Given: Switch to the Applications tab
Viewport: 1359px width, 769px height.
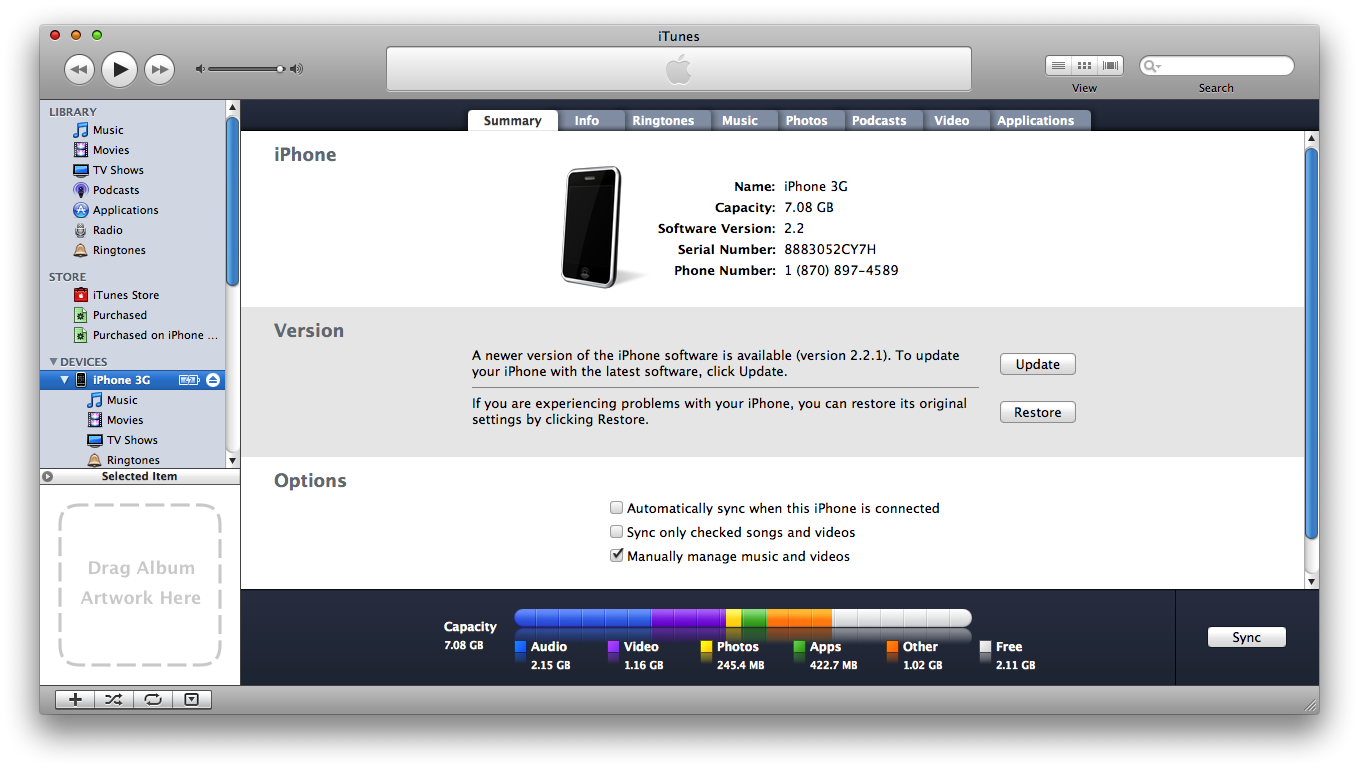Looking at the screenshot, I should click(x=1036, y=120).
